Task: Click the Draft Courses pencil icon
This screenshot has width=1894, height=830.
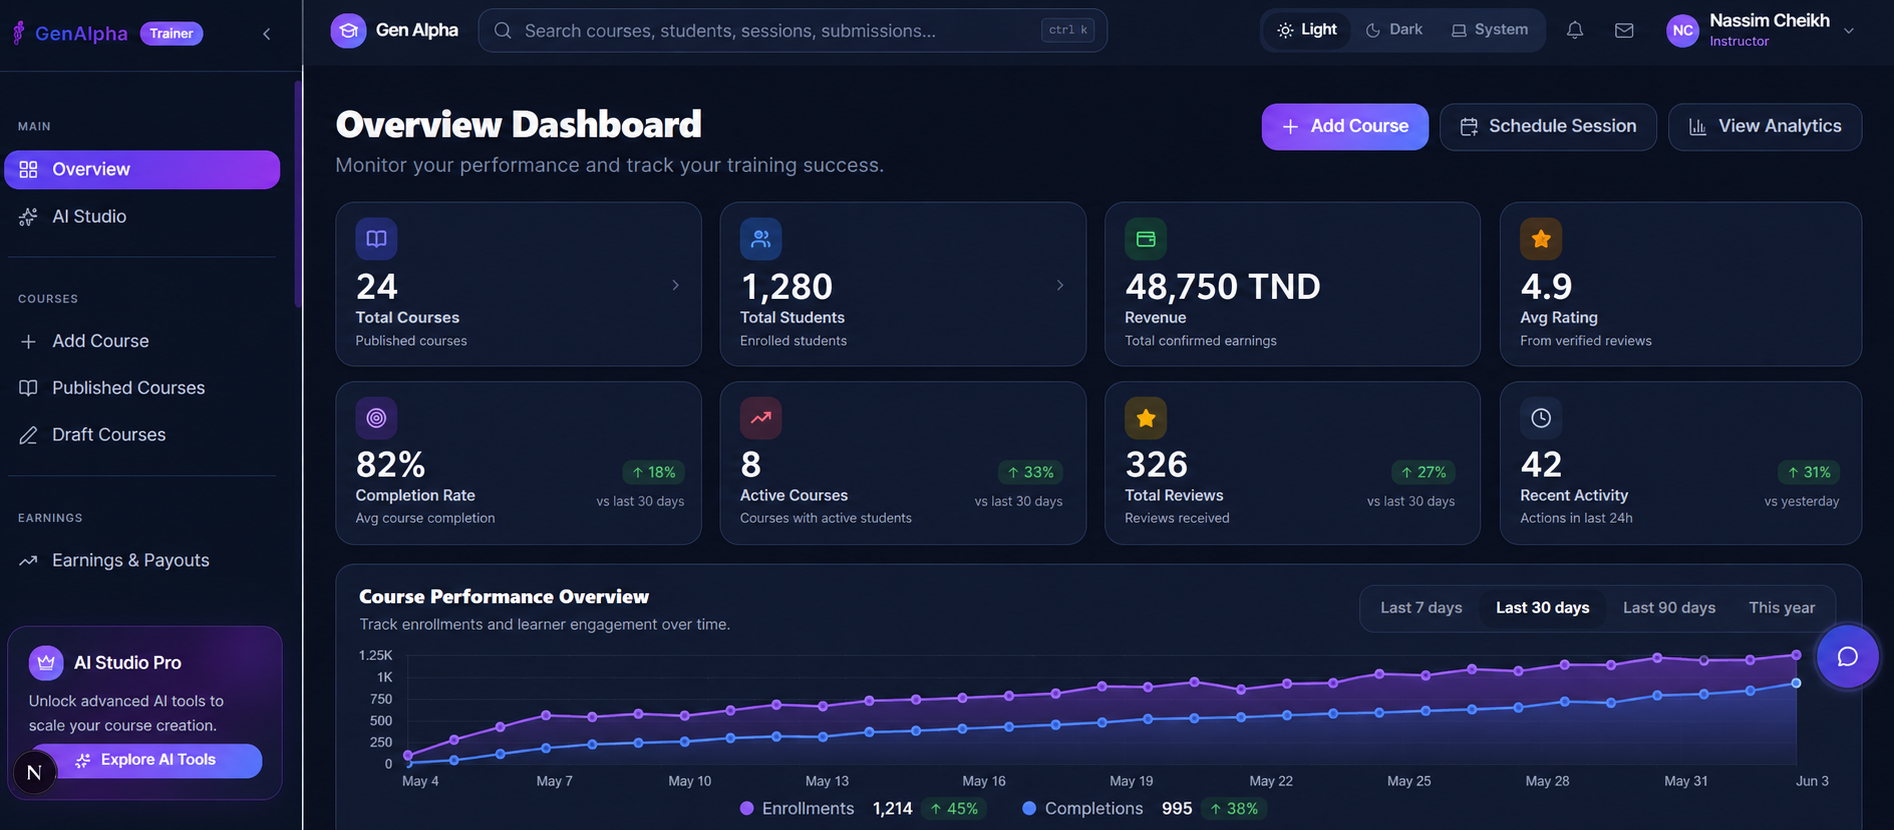Action: pos(28,435)
